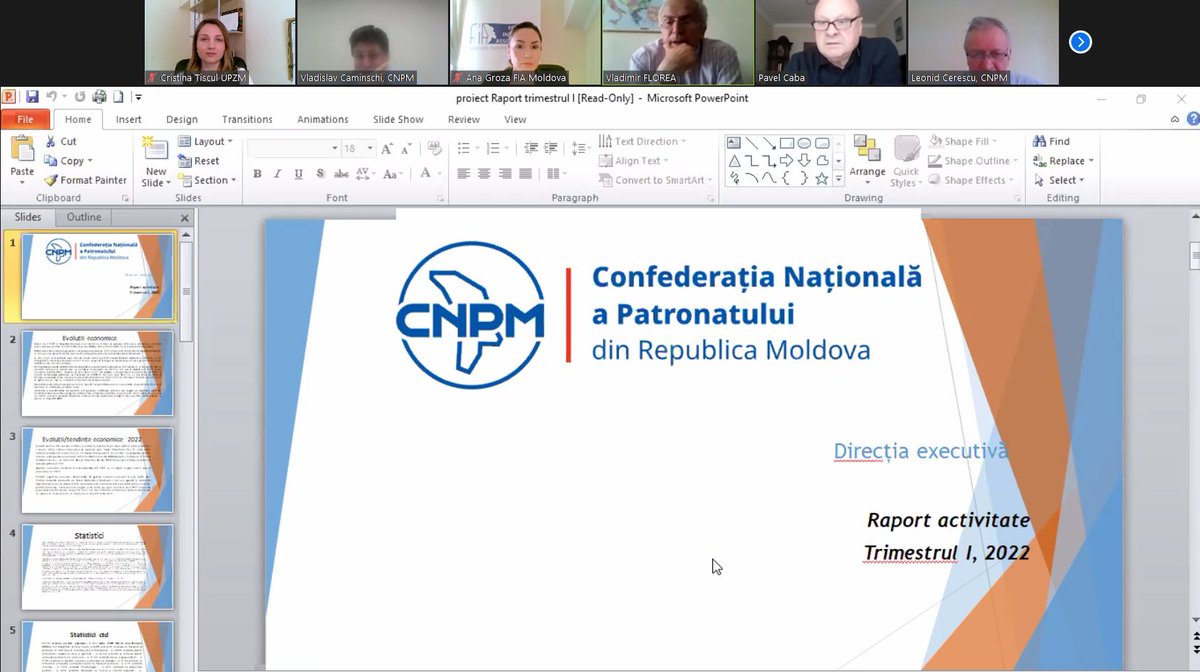Screen dimensions: 1200x672
Task: Click Cristina Tiscul UPZM video tile
Action: [220, 42]
